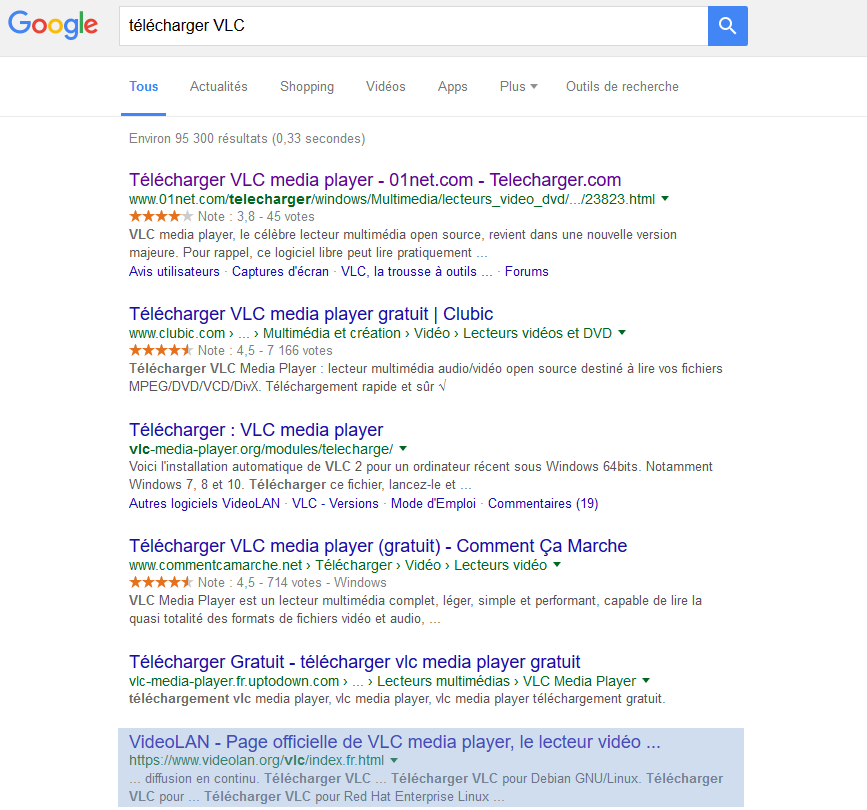Screen dimensions: 867x810
Task: Open the VideoLAN official page result
Action: (x=395, y=741)
